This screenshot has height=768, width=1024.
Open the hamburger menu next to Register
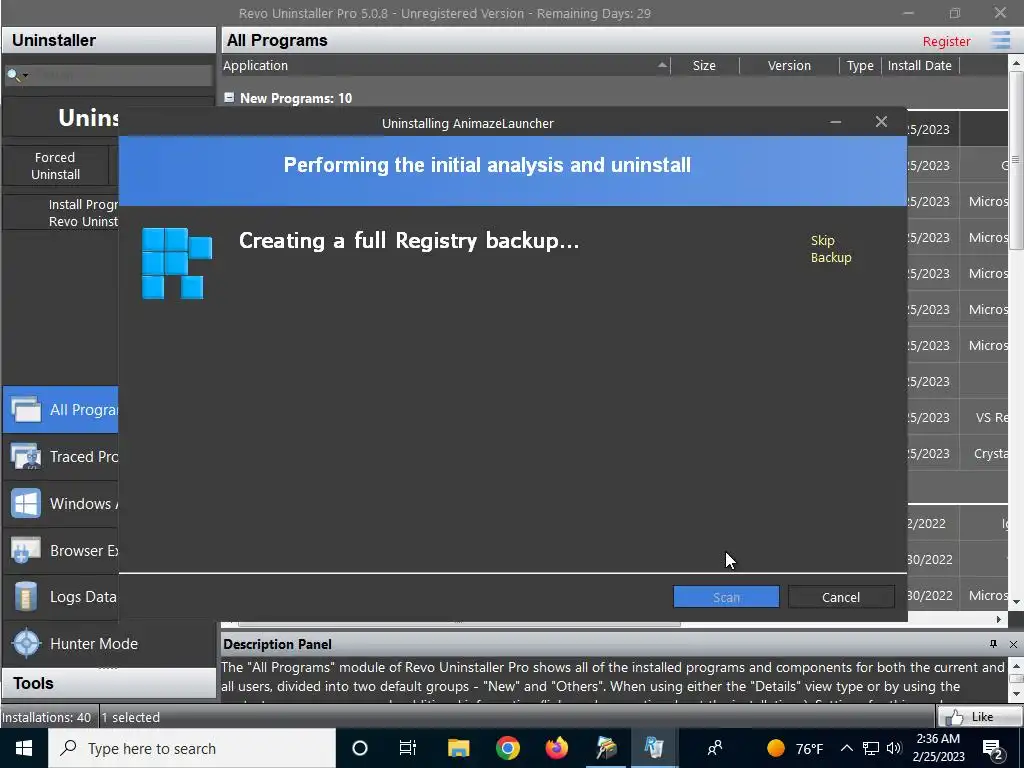point(1000,40)
